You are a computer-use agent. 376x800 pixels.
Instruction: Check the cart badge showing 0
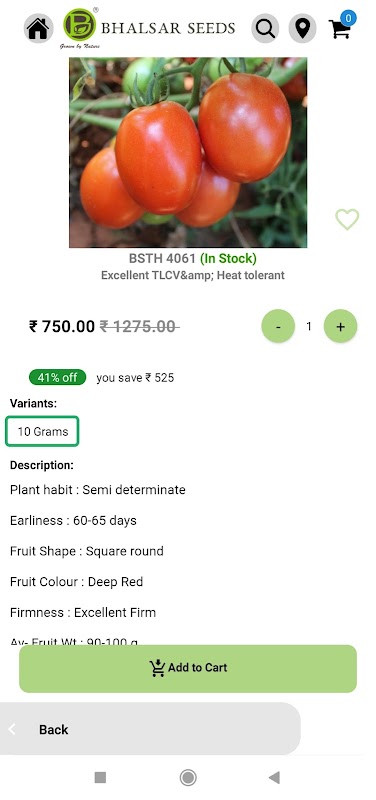click(x=348, y=18)
